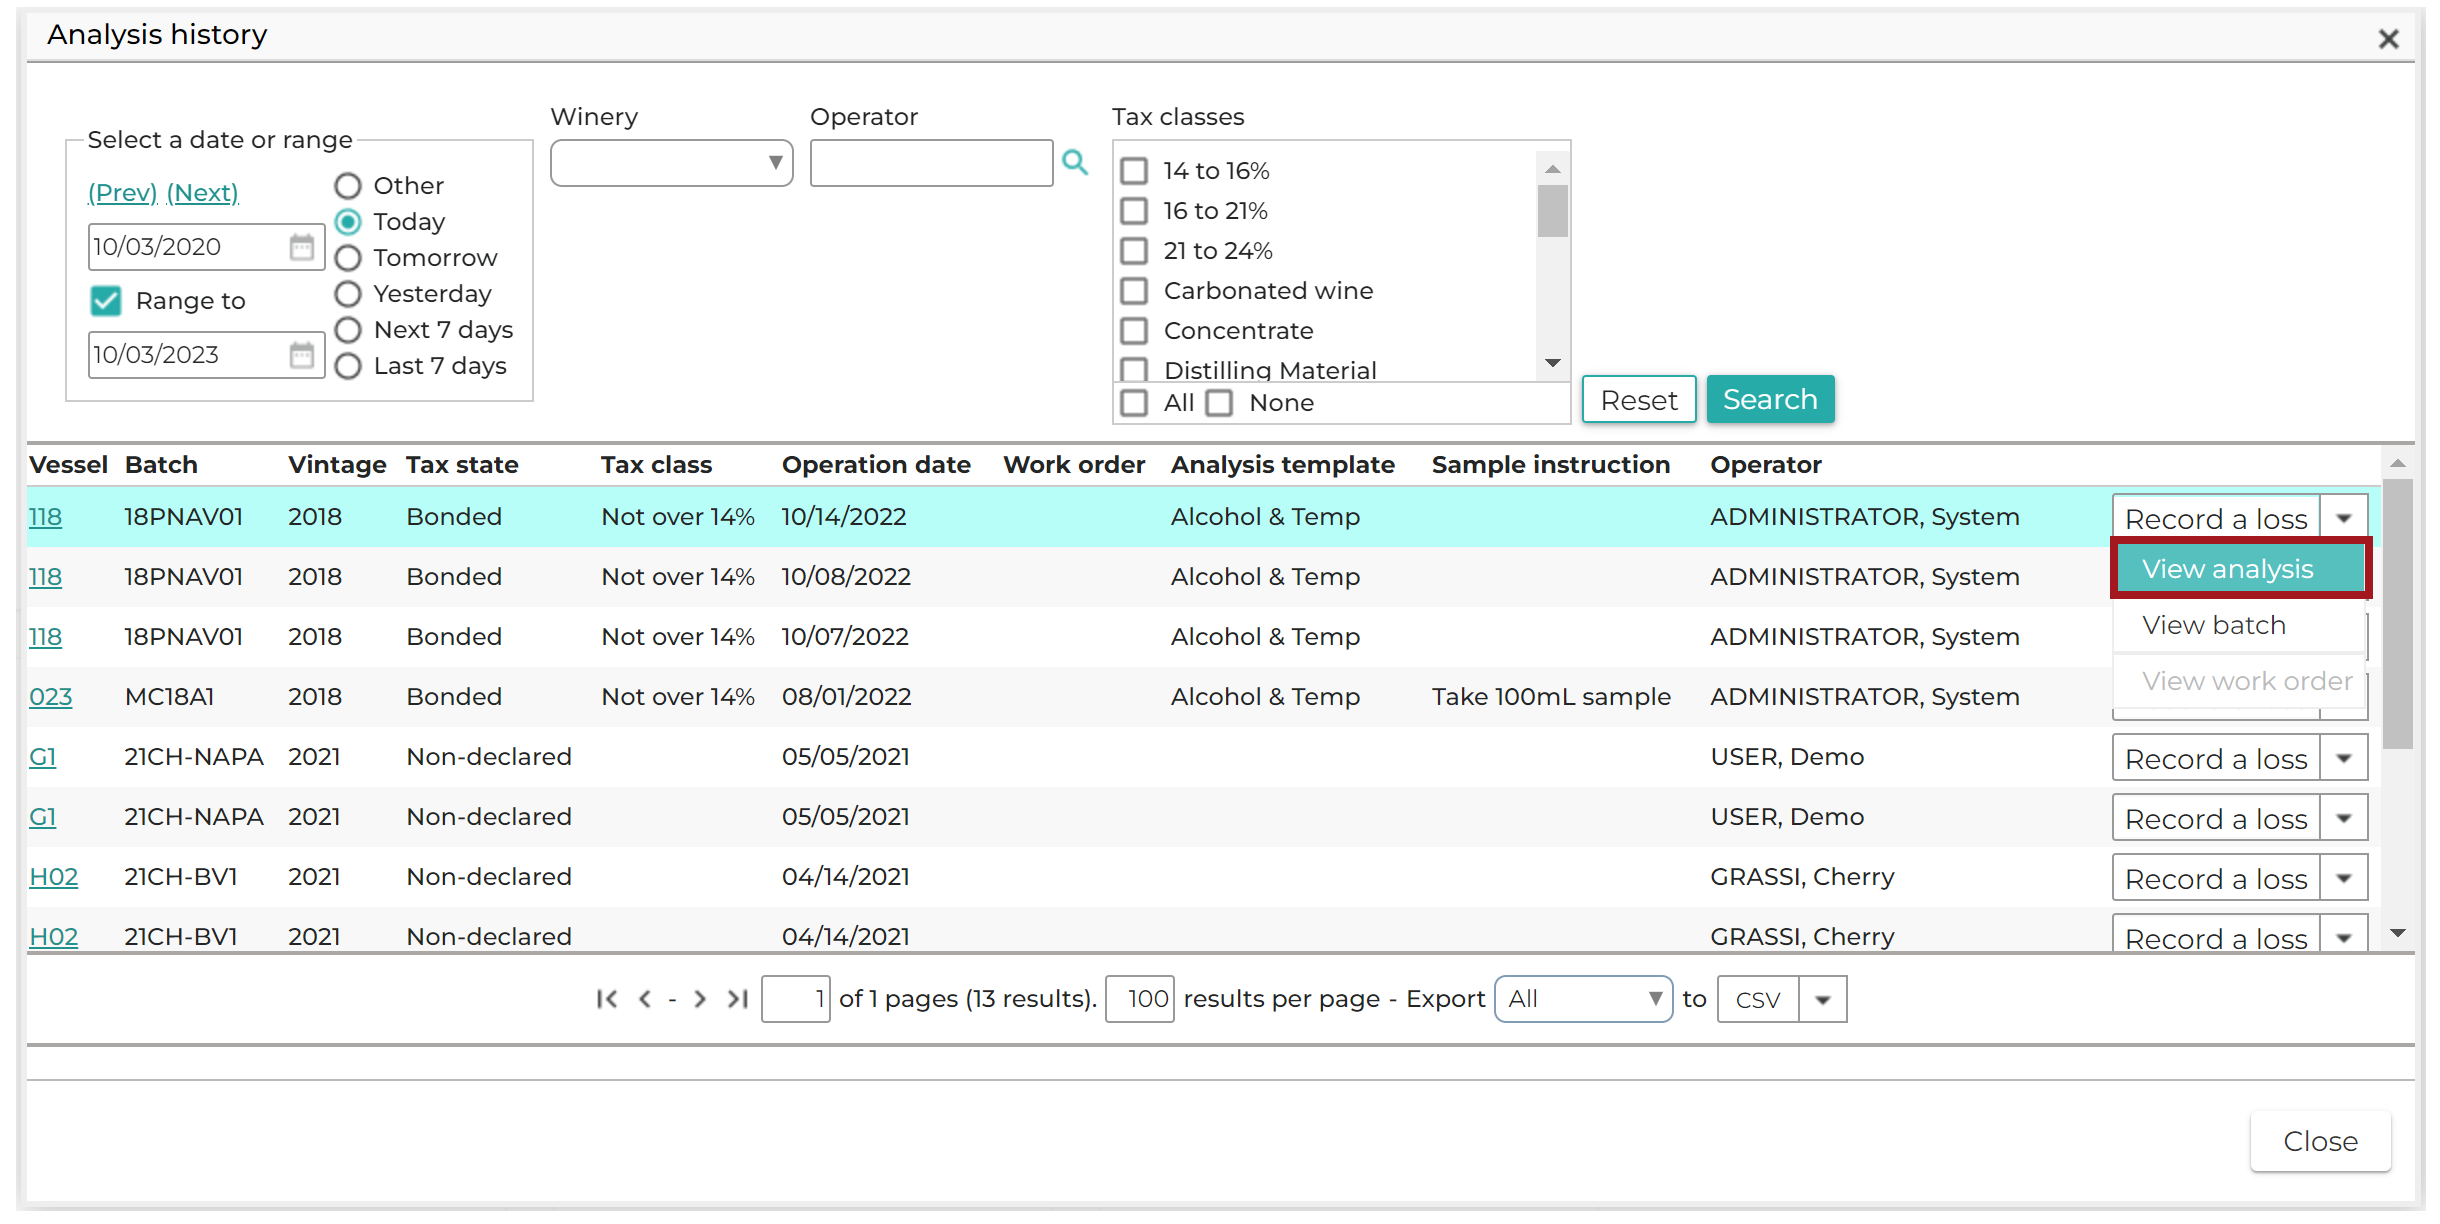This screenshot has height=1224, width=2440.
Task: Close the Analysis history dialog with X
Action: tap(2389, 39)
